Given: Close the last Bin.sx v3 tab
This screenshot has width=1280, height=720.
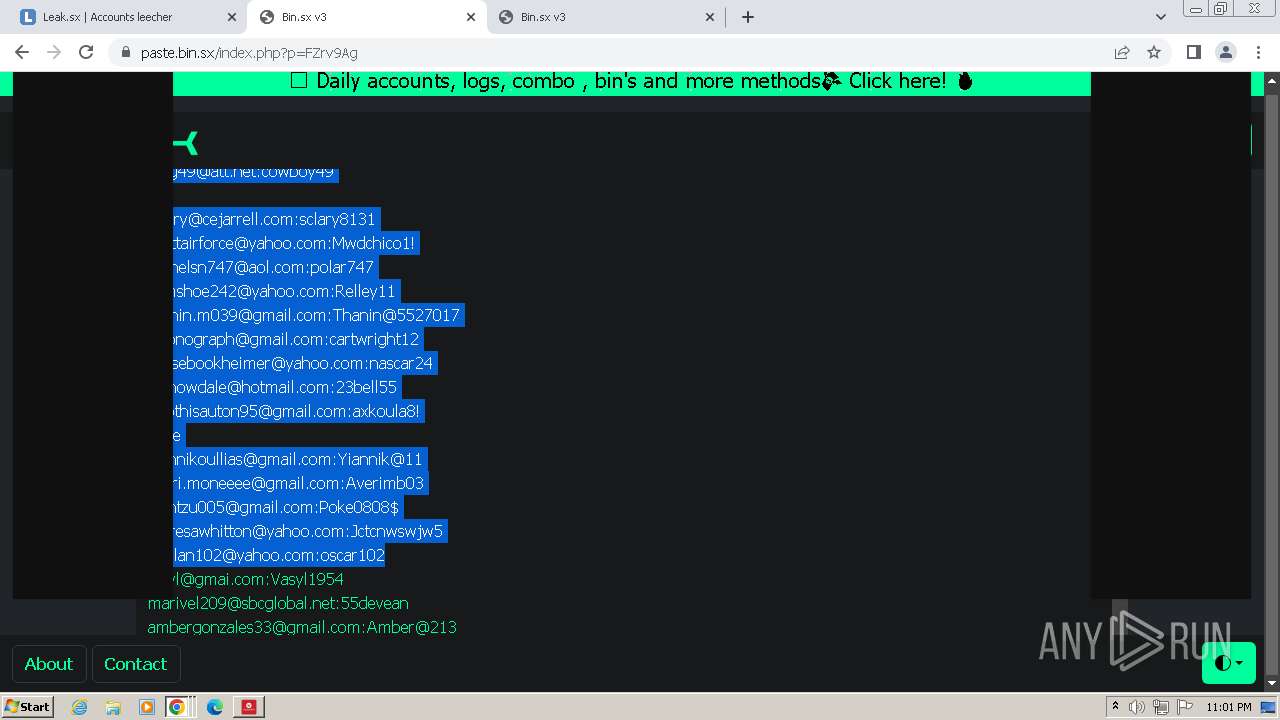Looking at the screenshot, I should click(x=710, y=17).
